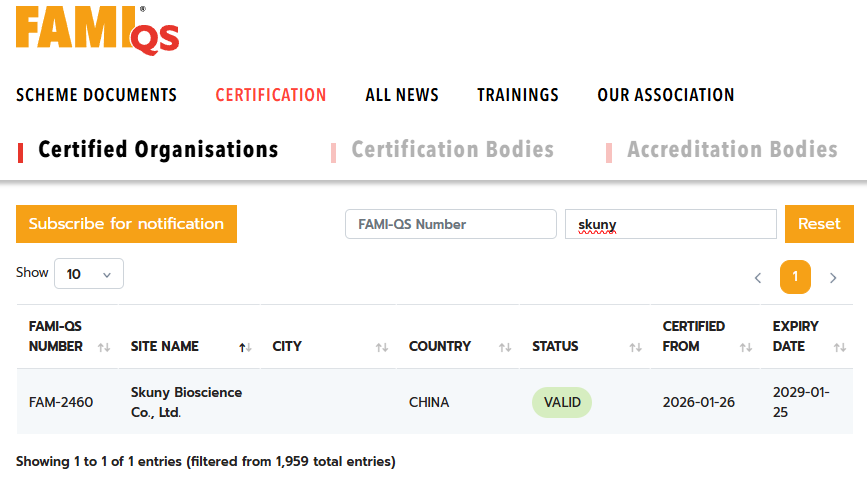867x490 pixels.
Task: Switch to Certification Bodies tab
Action: click(452, 150)
